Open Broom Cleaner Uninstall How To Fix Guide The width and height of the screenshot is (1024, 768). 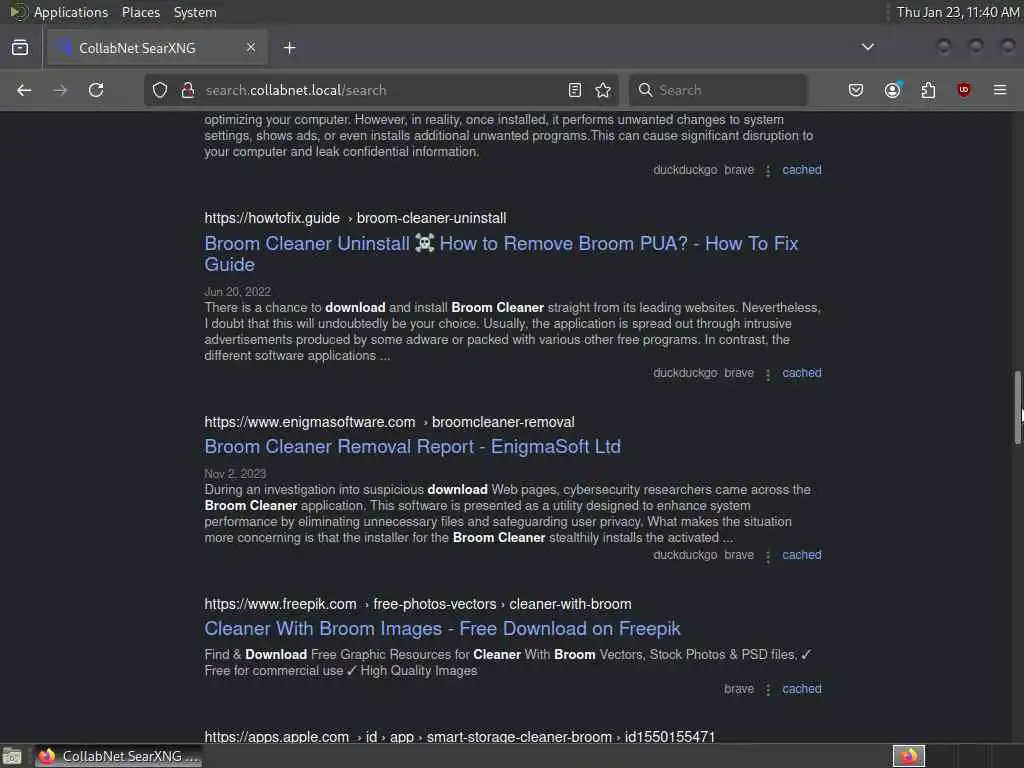tap(501, 254)
